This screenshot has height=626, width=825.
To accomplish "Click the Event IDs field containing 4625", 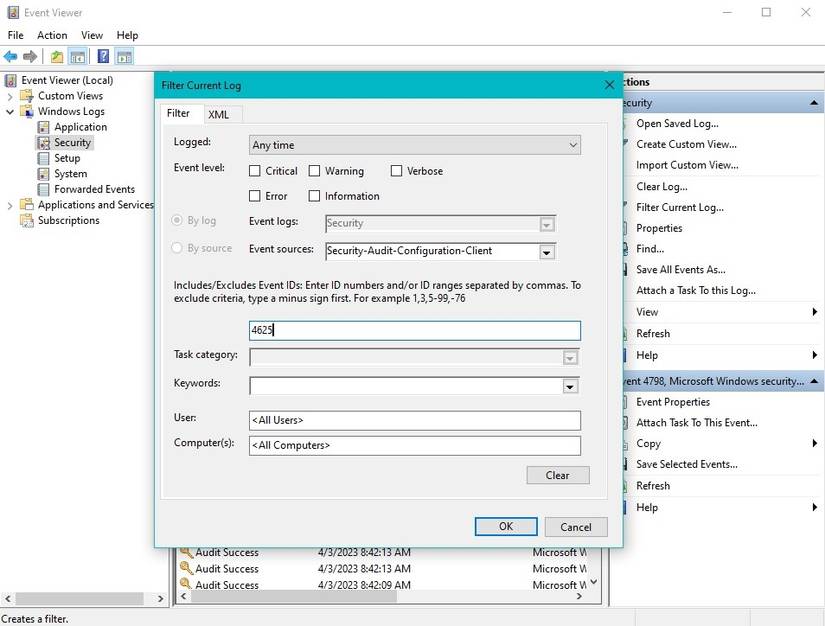I will pos(414,330).
